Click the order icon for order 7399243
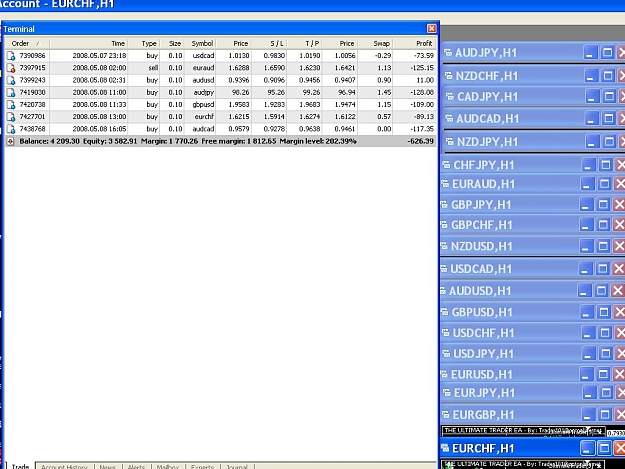This screenshot has height=469, width=625. pos(11,80)
